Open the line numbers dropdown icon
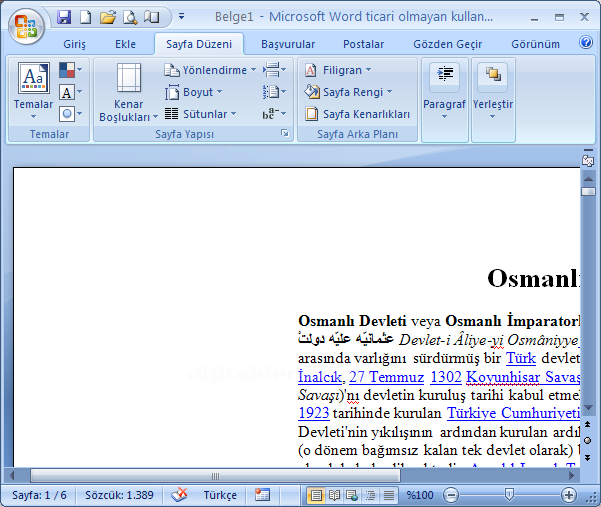Screen dimensions: 601x507 pyautogui.click(x=274, y=92)
